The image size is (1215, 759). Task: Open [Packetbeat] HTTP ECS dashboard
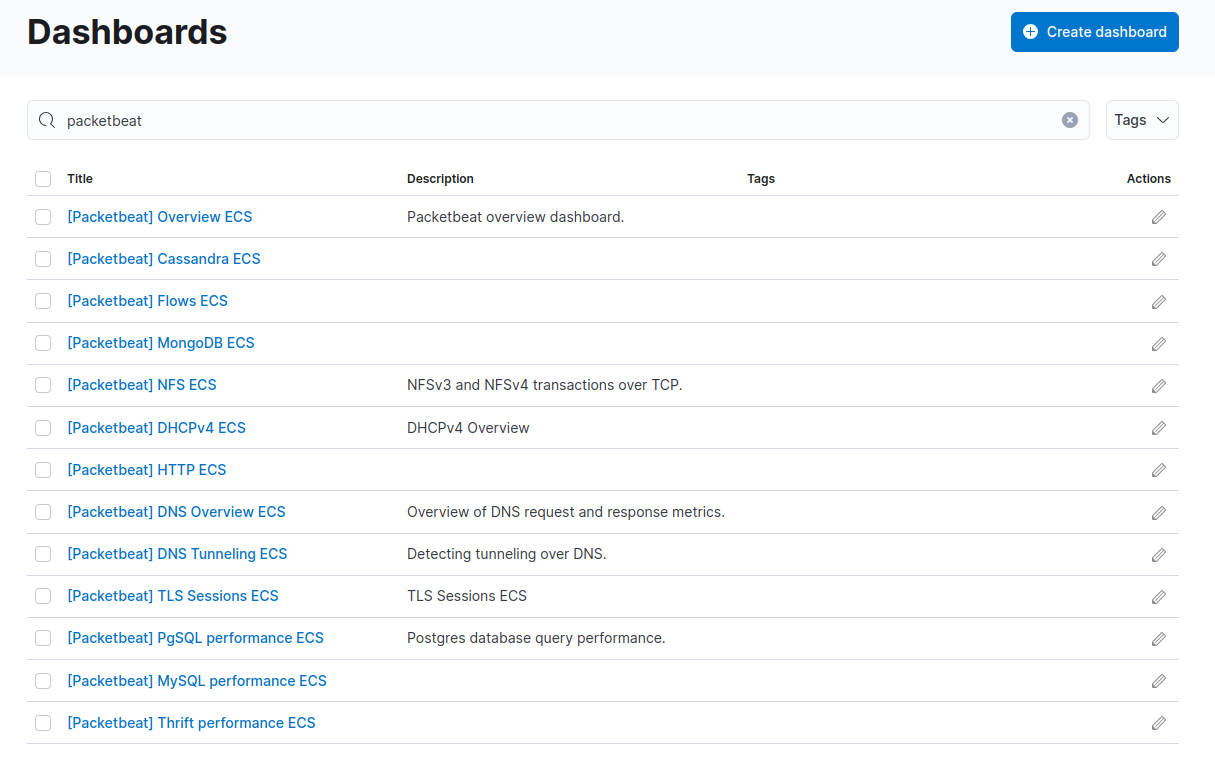click(147, 470)
